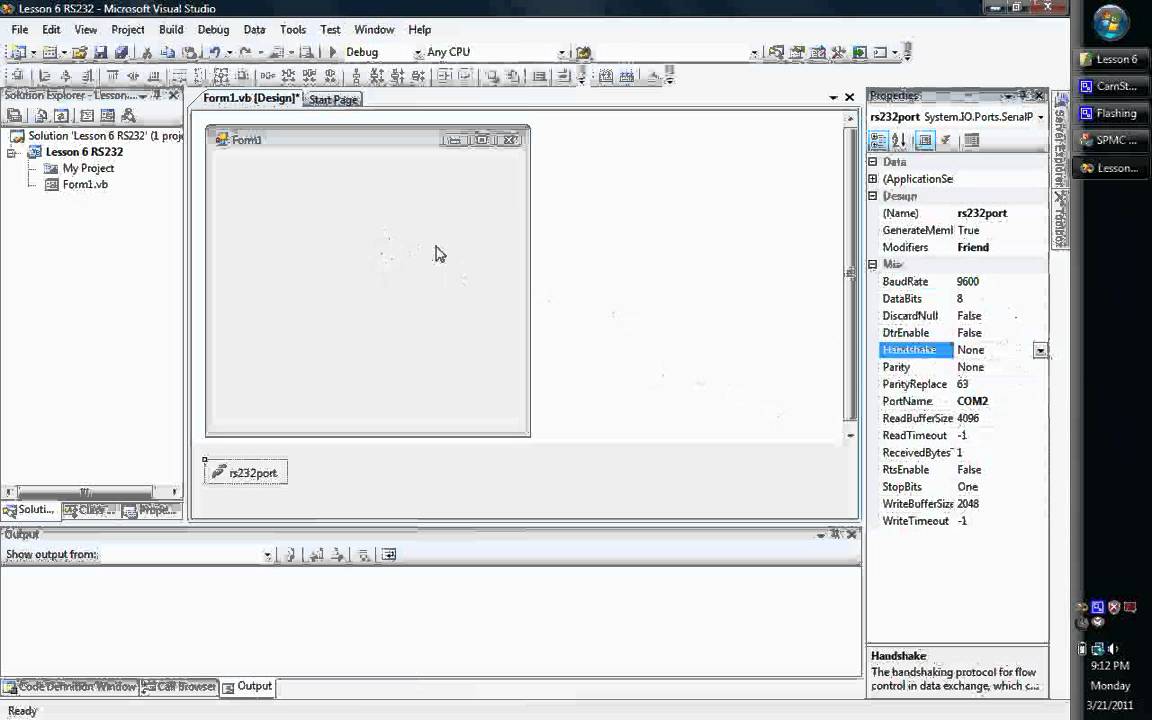Click the Align Rights layout icon
Image resolution: width=1152 pixels, height=720 pixels.
pos(87,76)
